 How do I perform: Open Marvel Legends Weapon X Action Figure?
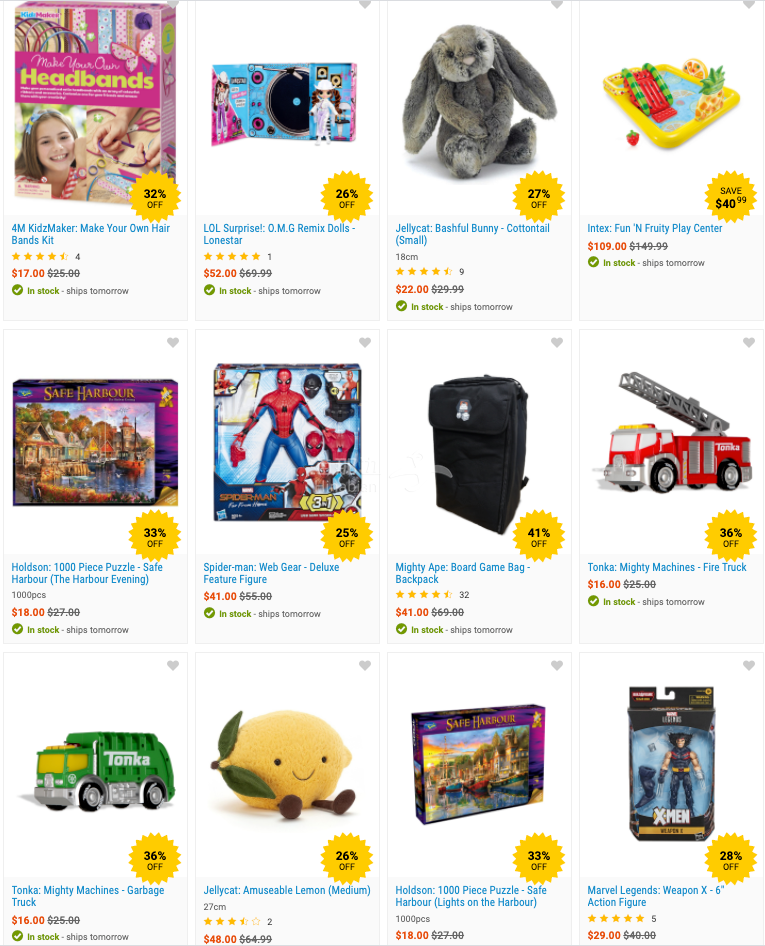click(x=655, y=896)
